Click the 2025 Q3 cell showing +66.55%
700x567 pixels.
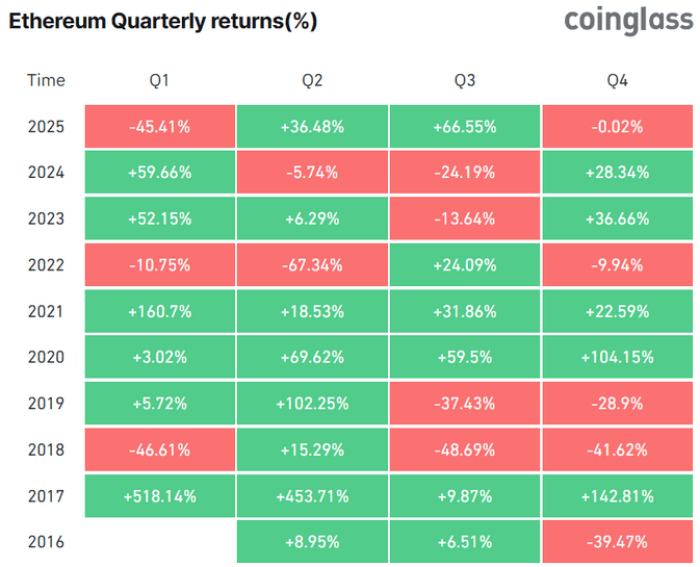[465, 127]
